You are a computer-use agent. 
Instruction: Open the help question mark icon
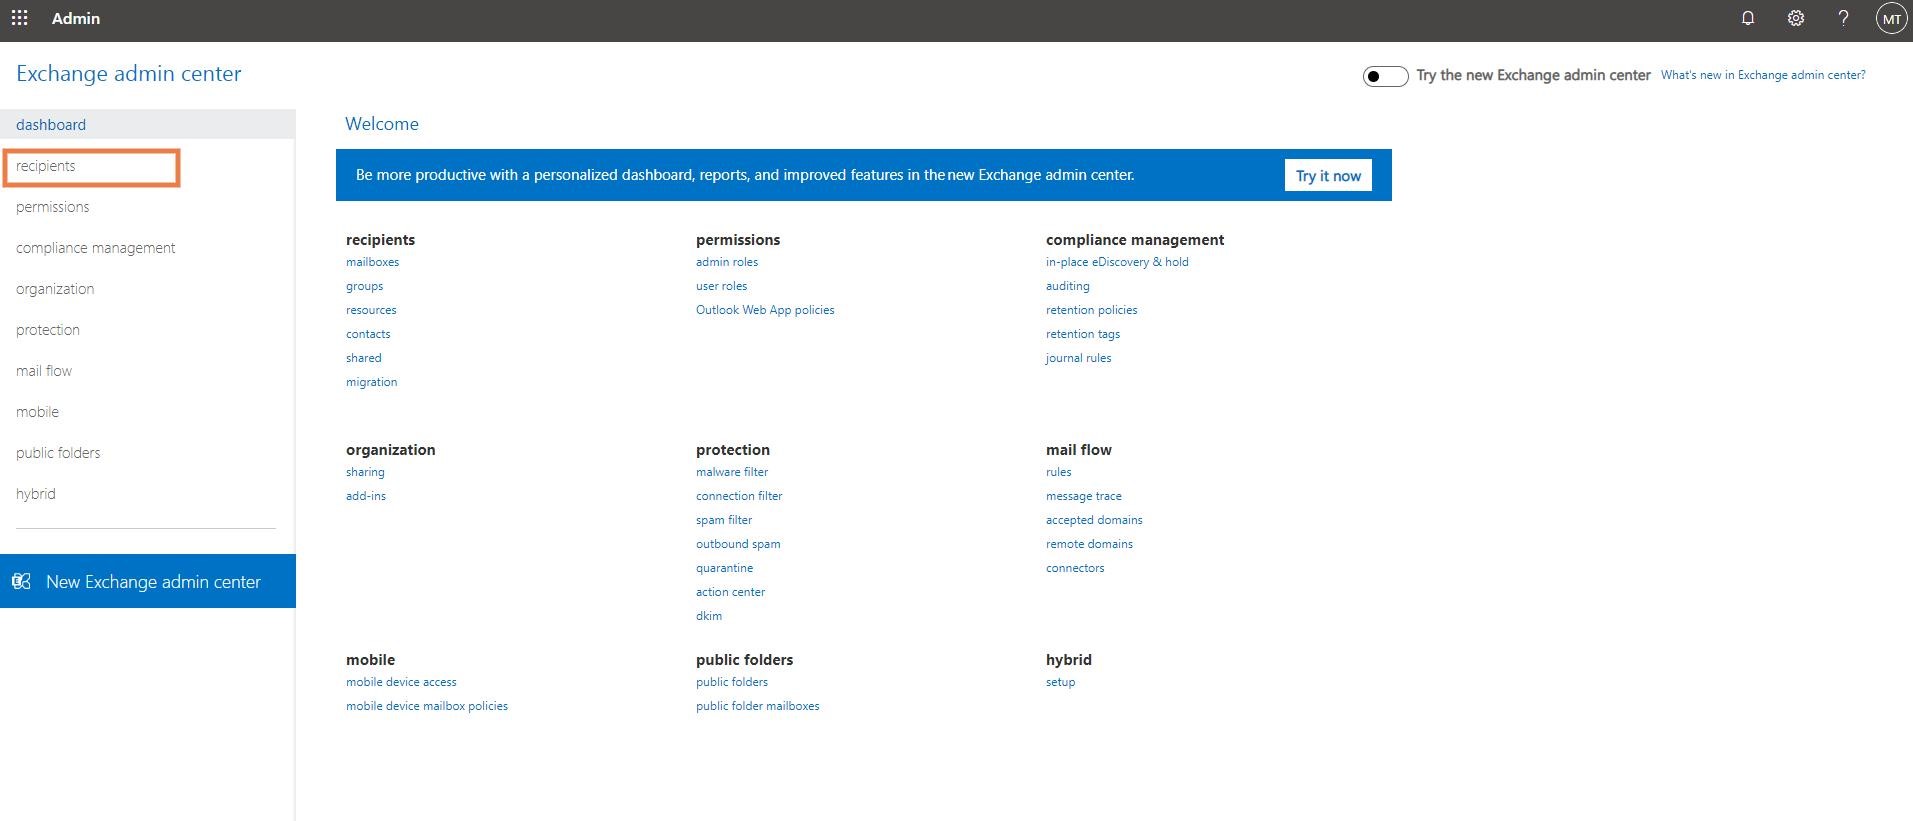click(x=1843, y=18)
